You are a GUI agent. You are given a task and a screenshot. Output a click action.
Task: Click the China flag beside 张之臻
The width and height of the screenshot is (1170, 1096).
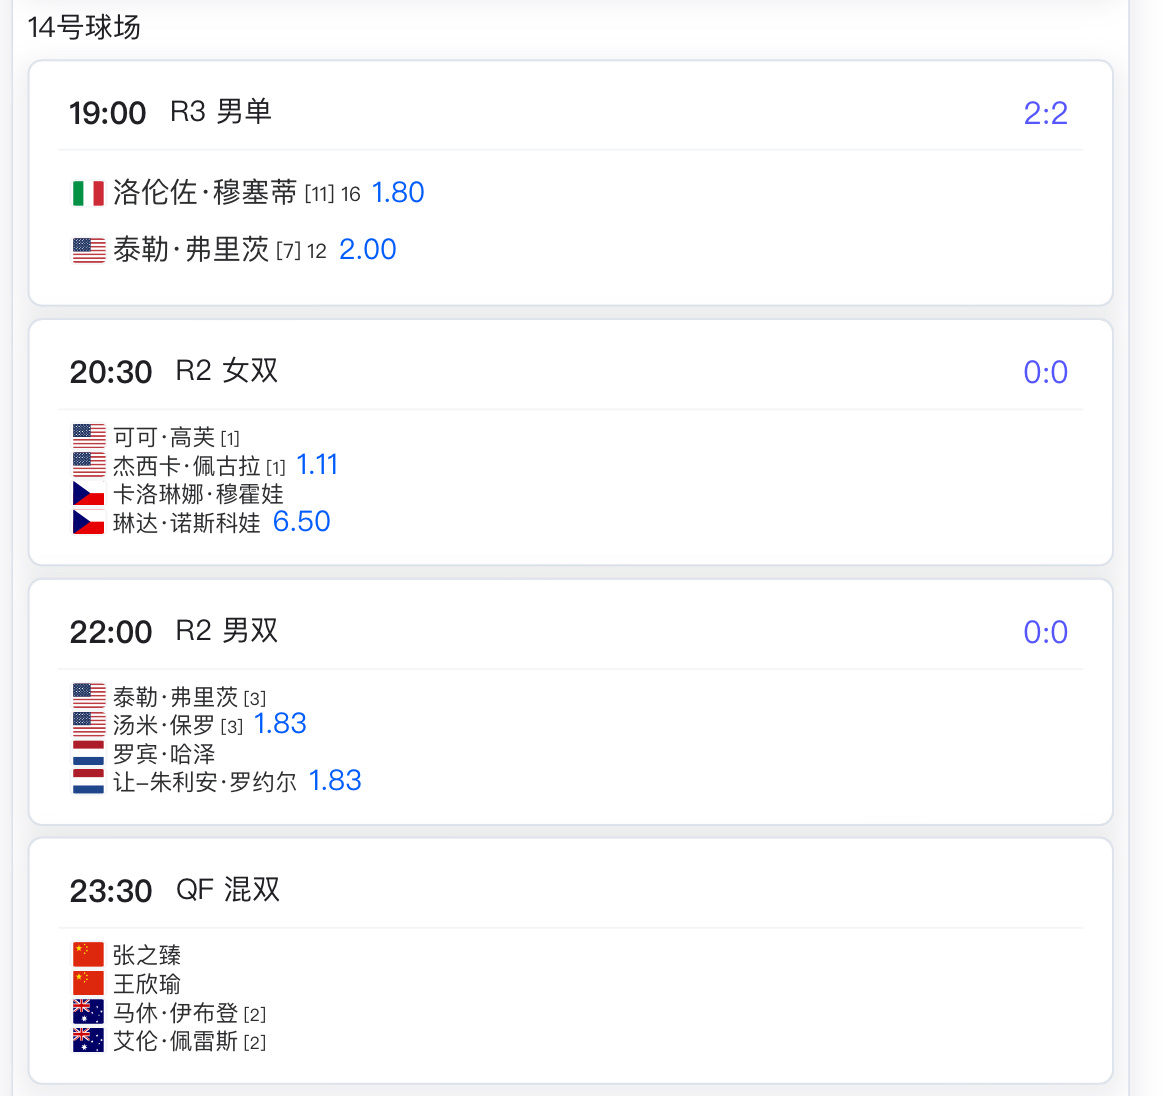(x=88, y=954)
